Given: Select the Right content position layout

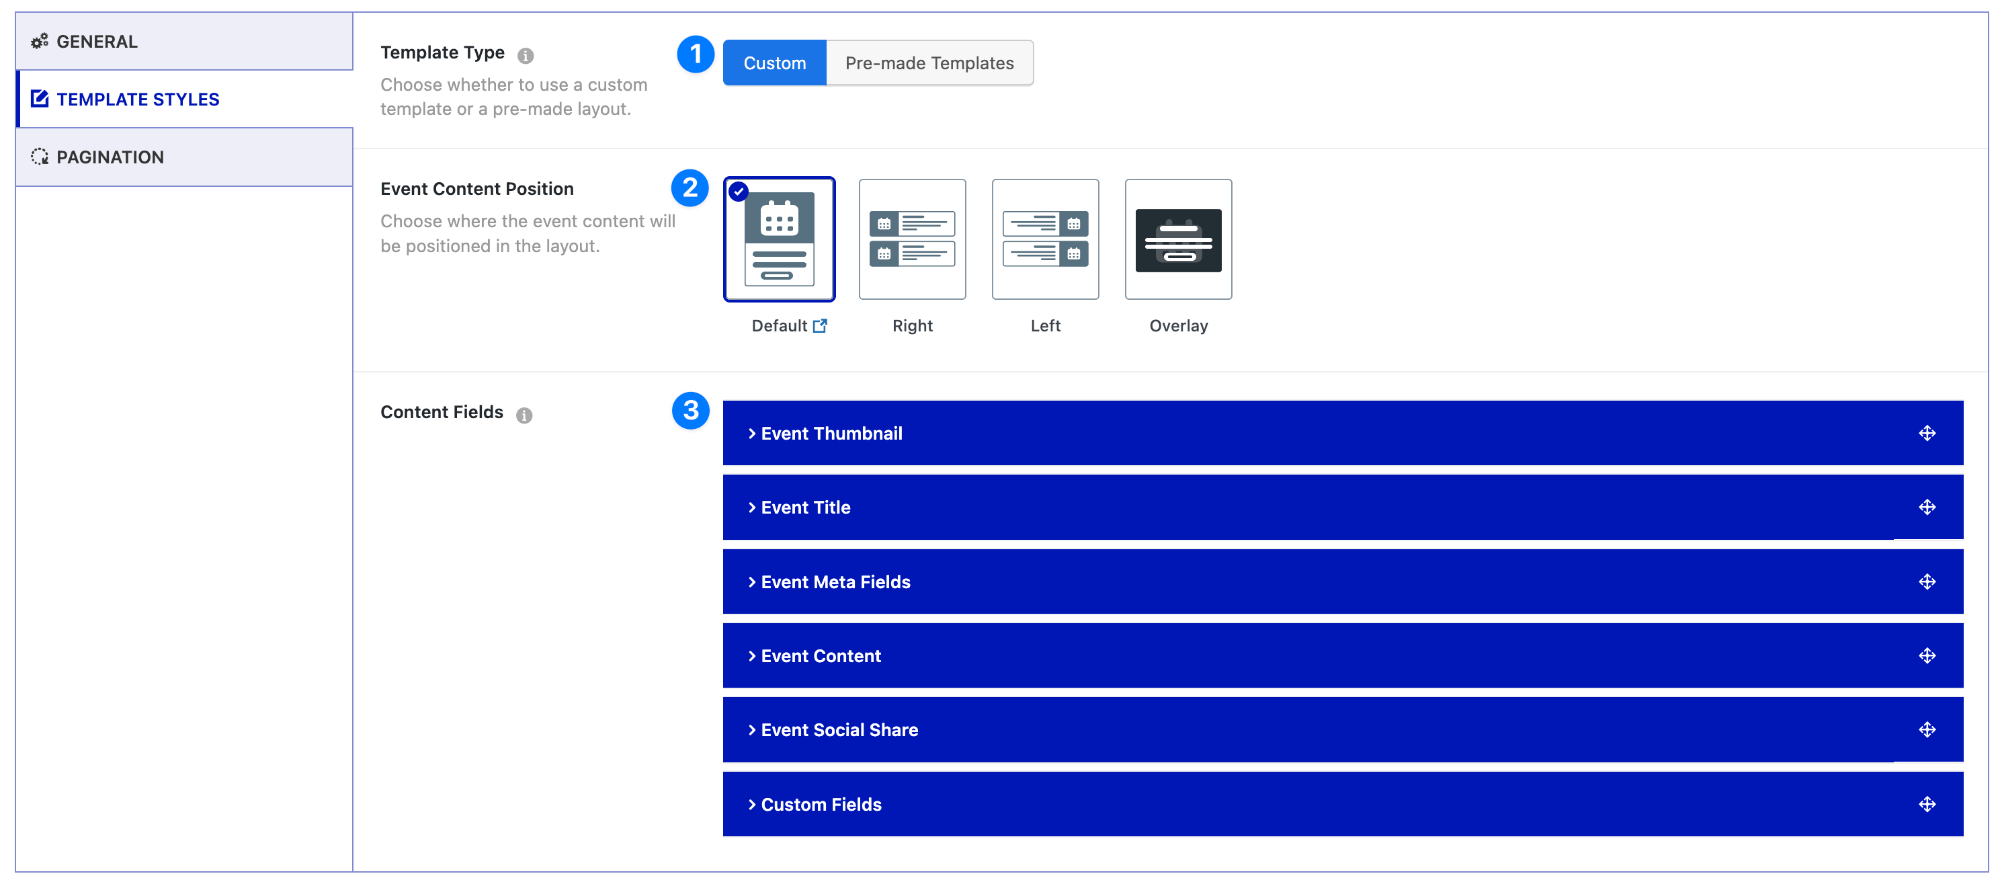Looking at the screenshot, I should (x=912, y=240).
